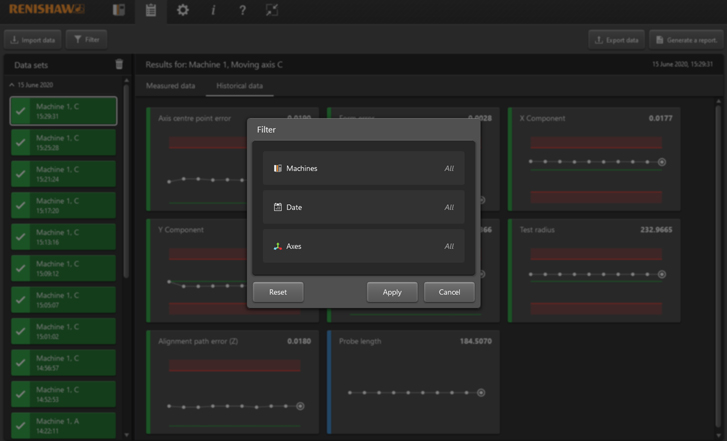
Task: Click the Renishaw logo
Action: (47, 10)
